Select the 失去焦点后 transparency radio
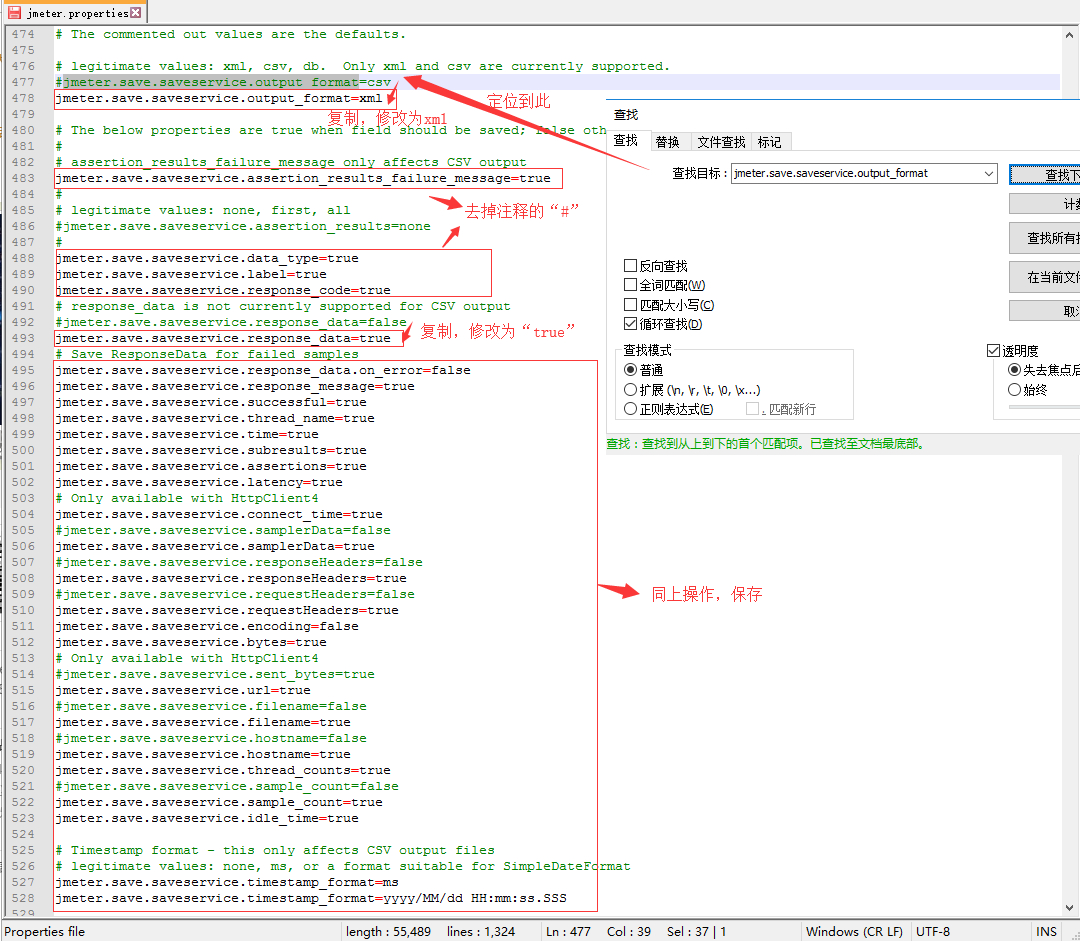The height and width of the screenshot is (941, 1080). point(1015,370)
